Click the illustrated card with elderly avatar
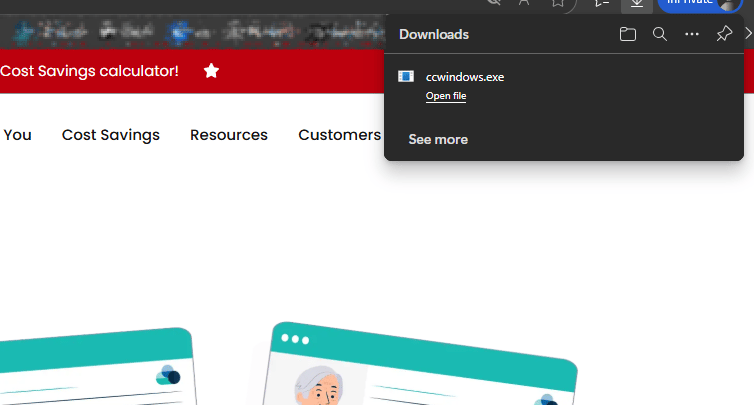Viewport: 754px width, 405px height. pyautogui.click(x=420, y=364)
